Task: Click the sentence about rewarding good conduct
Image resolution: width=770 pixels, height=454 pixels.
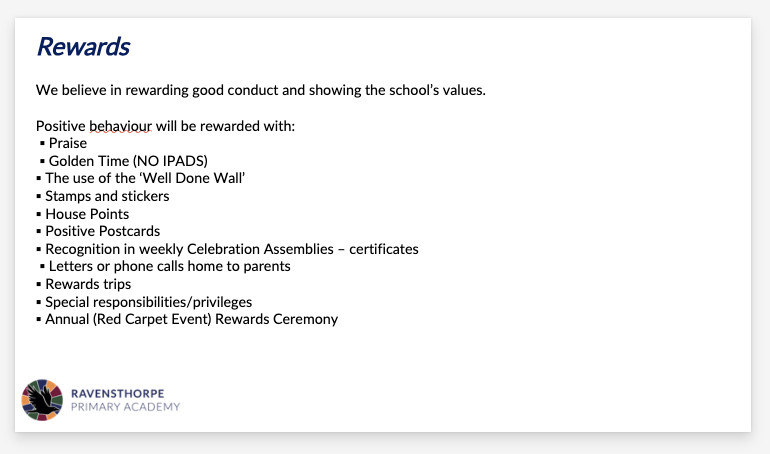Action: click(260, 90)
